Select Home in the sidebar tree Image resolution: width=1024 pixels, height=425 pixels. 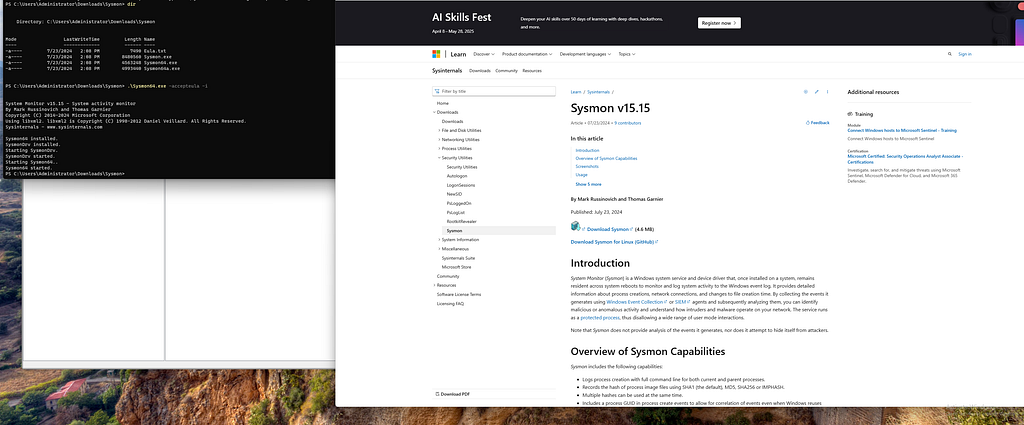point(443,103)
